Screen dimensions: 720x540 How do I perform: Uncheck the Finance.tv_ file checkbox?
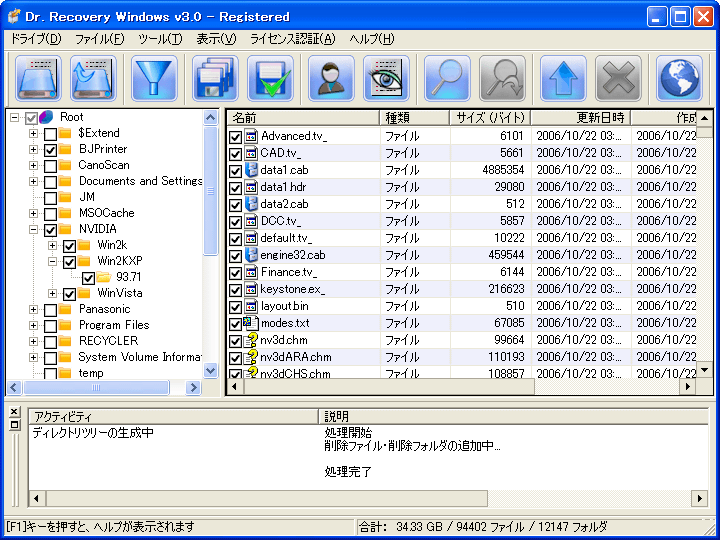236,273
